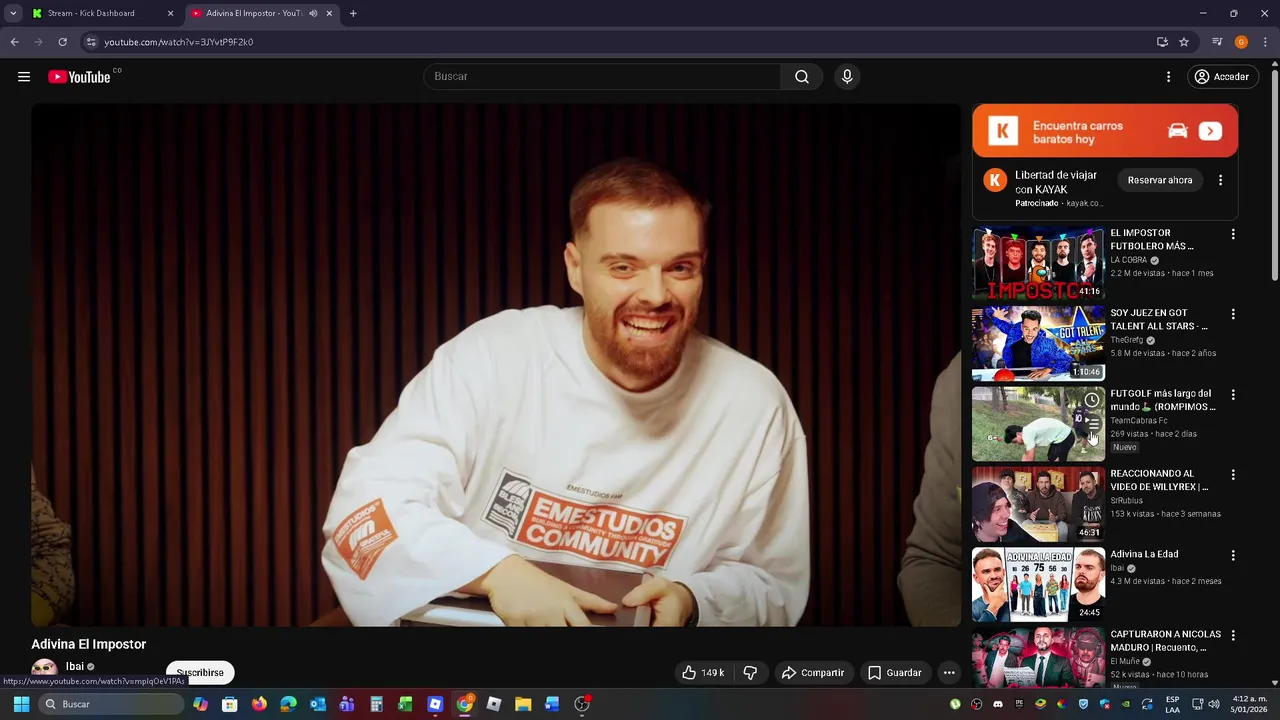Open options for REACCIONANDO AL VIDEO DE WILLYREX
The image size is (1280, 720).
[1233, 475]
